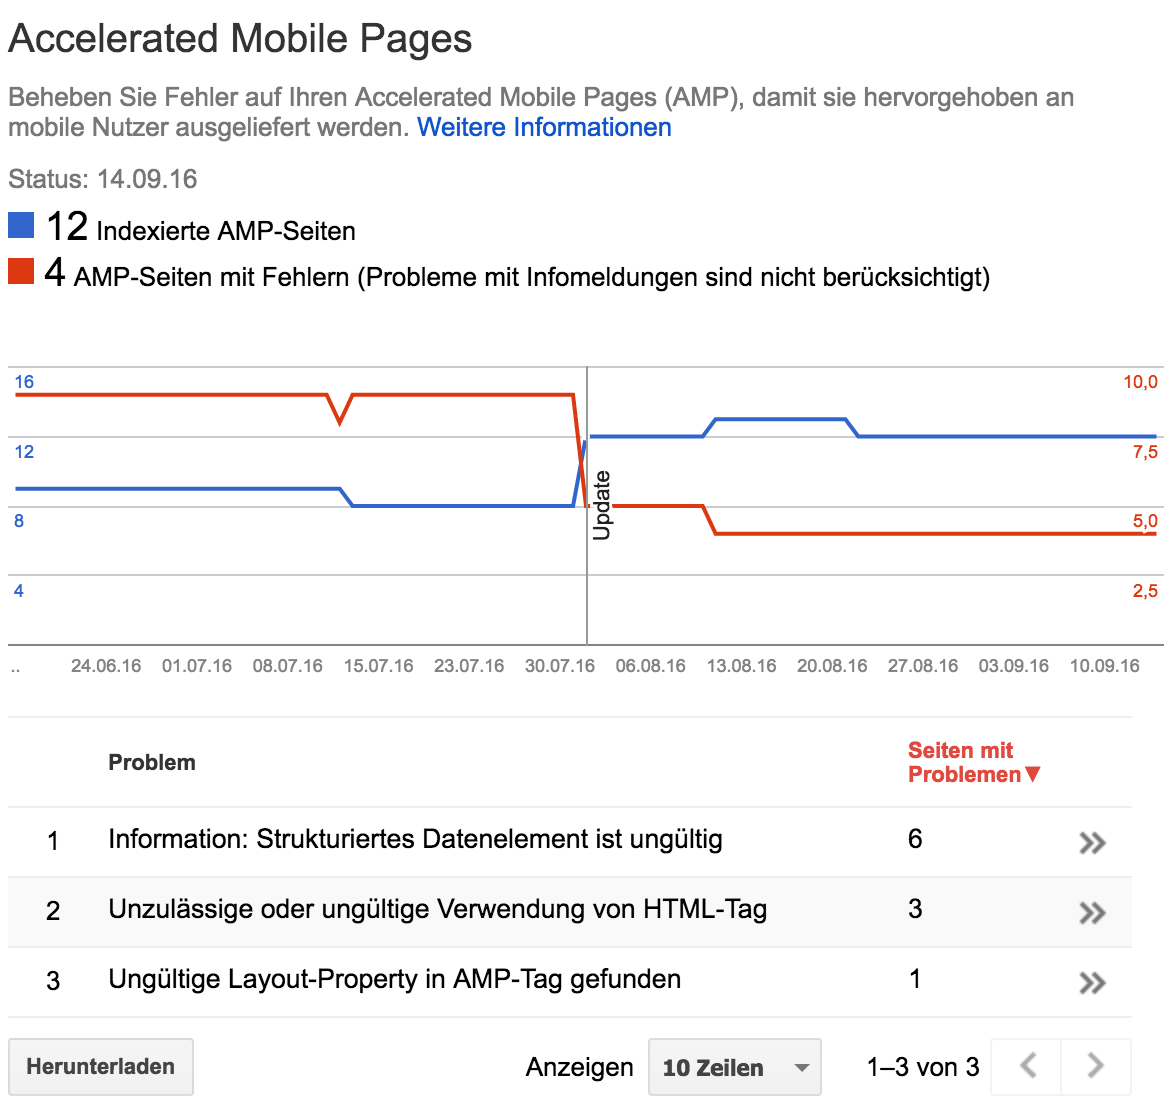Toggle the blue Indexierte AMP-Seiten legend swatch
Image resolution: width=1170 pixels, height=1120 pixels.
coord(21,225)
